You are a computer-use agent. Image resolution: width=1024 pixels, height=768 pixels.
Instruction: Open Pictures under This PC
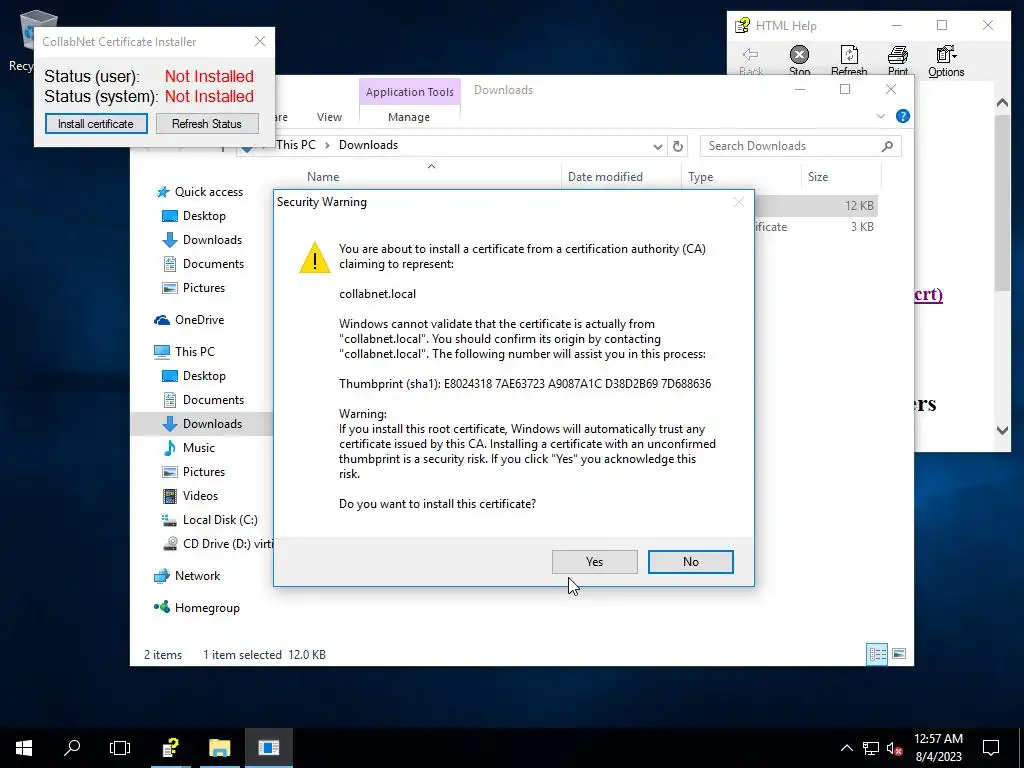click(194, 472)
